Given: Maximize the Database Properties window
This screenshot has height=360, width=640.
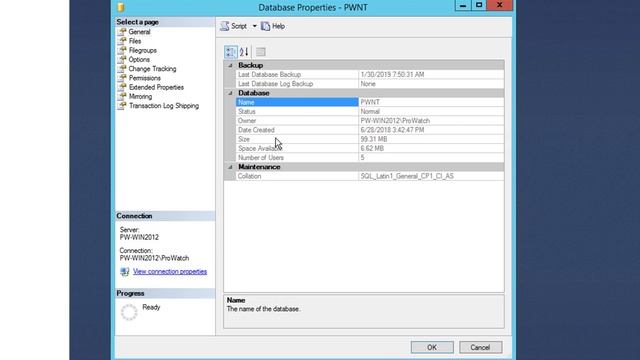Looking at the screenshot, I should 479,5.
